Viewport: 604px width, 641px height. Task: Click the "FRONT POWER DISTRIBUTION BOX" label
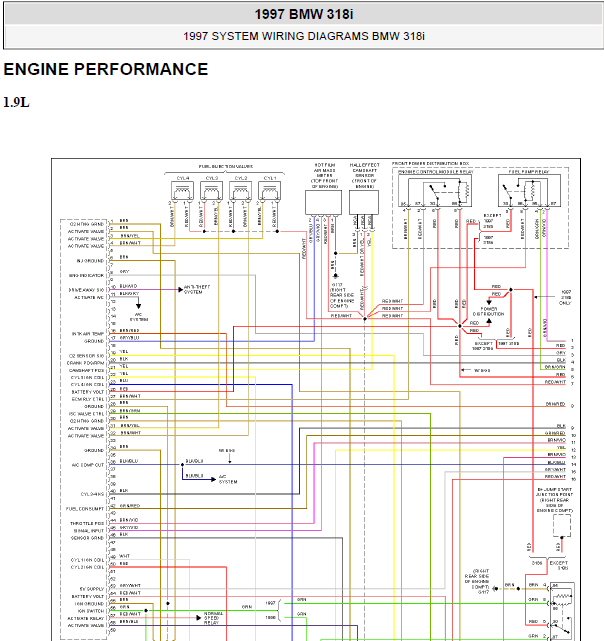tap(430, 164)
